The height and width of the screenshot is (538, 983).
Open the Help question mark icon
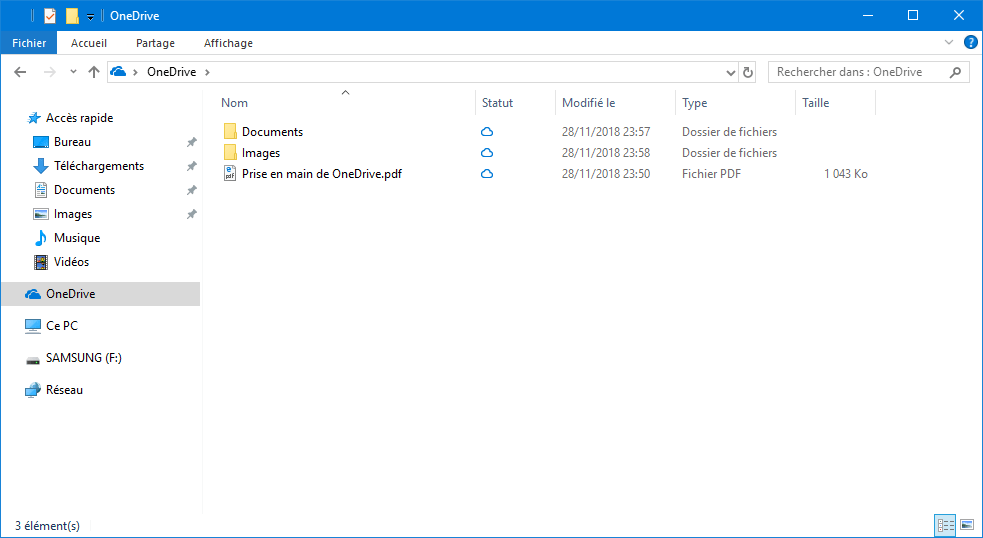click(x=970, y=42)
